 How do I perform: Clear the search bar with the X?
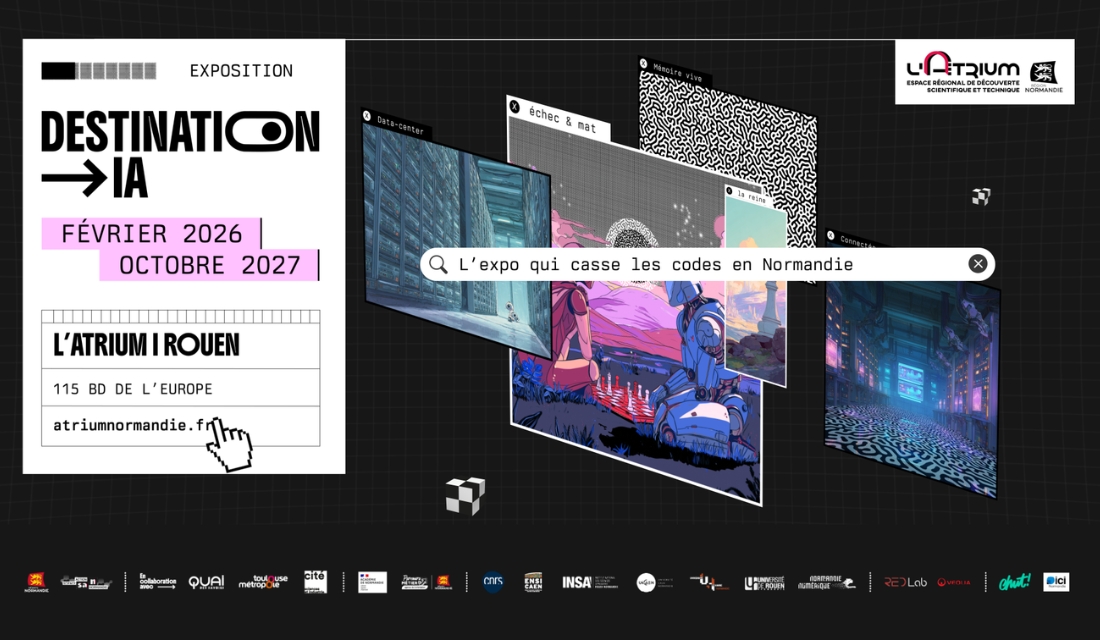(x=977, y=264)
